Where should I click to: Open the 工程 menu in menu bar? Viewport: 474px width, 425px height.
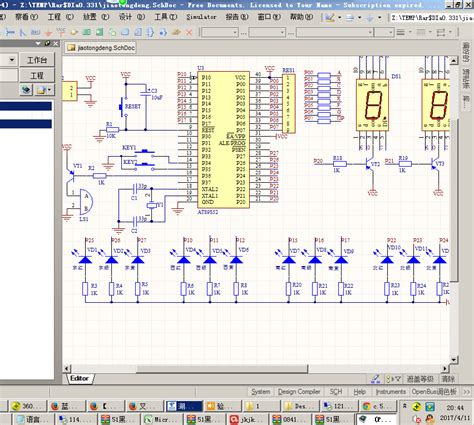(60, 17)
